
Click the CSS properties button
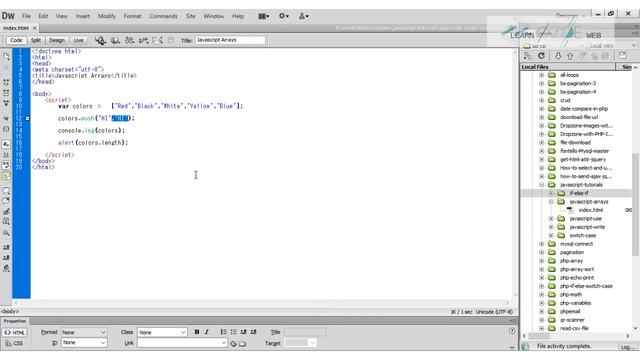[x=15, y=343]
